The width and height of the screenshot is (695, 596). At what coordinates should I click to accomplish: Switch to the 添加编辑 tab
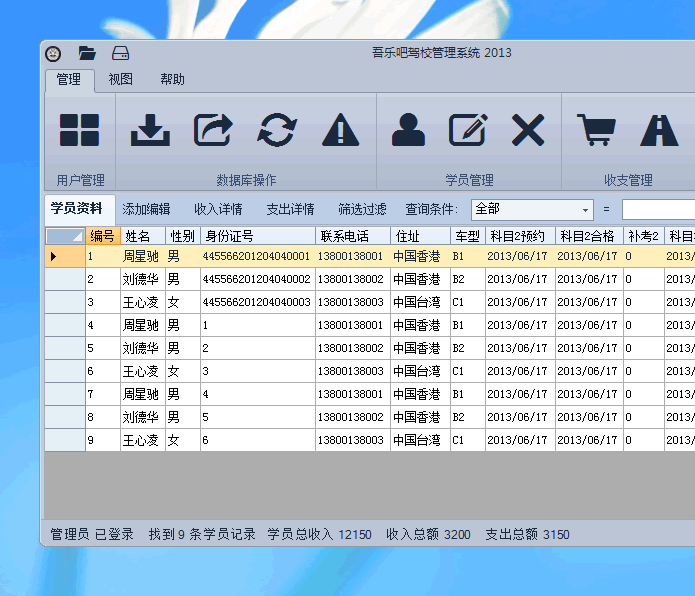(146, 209)
